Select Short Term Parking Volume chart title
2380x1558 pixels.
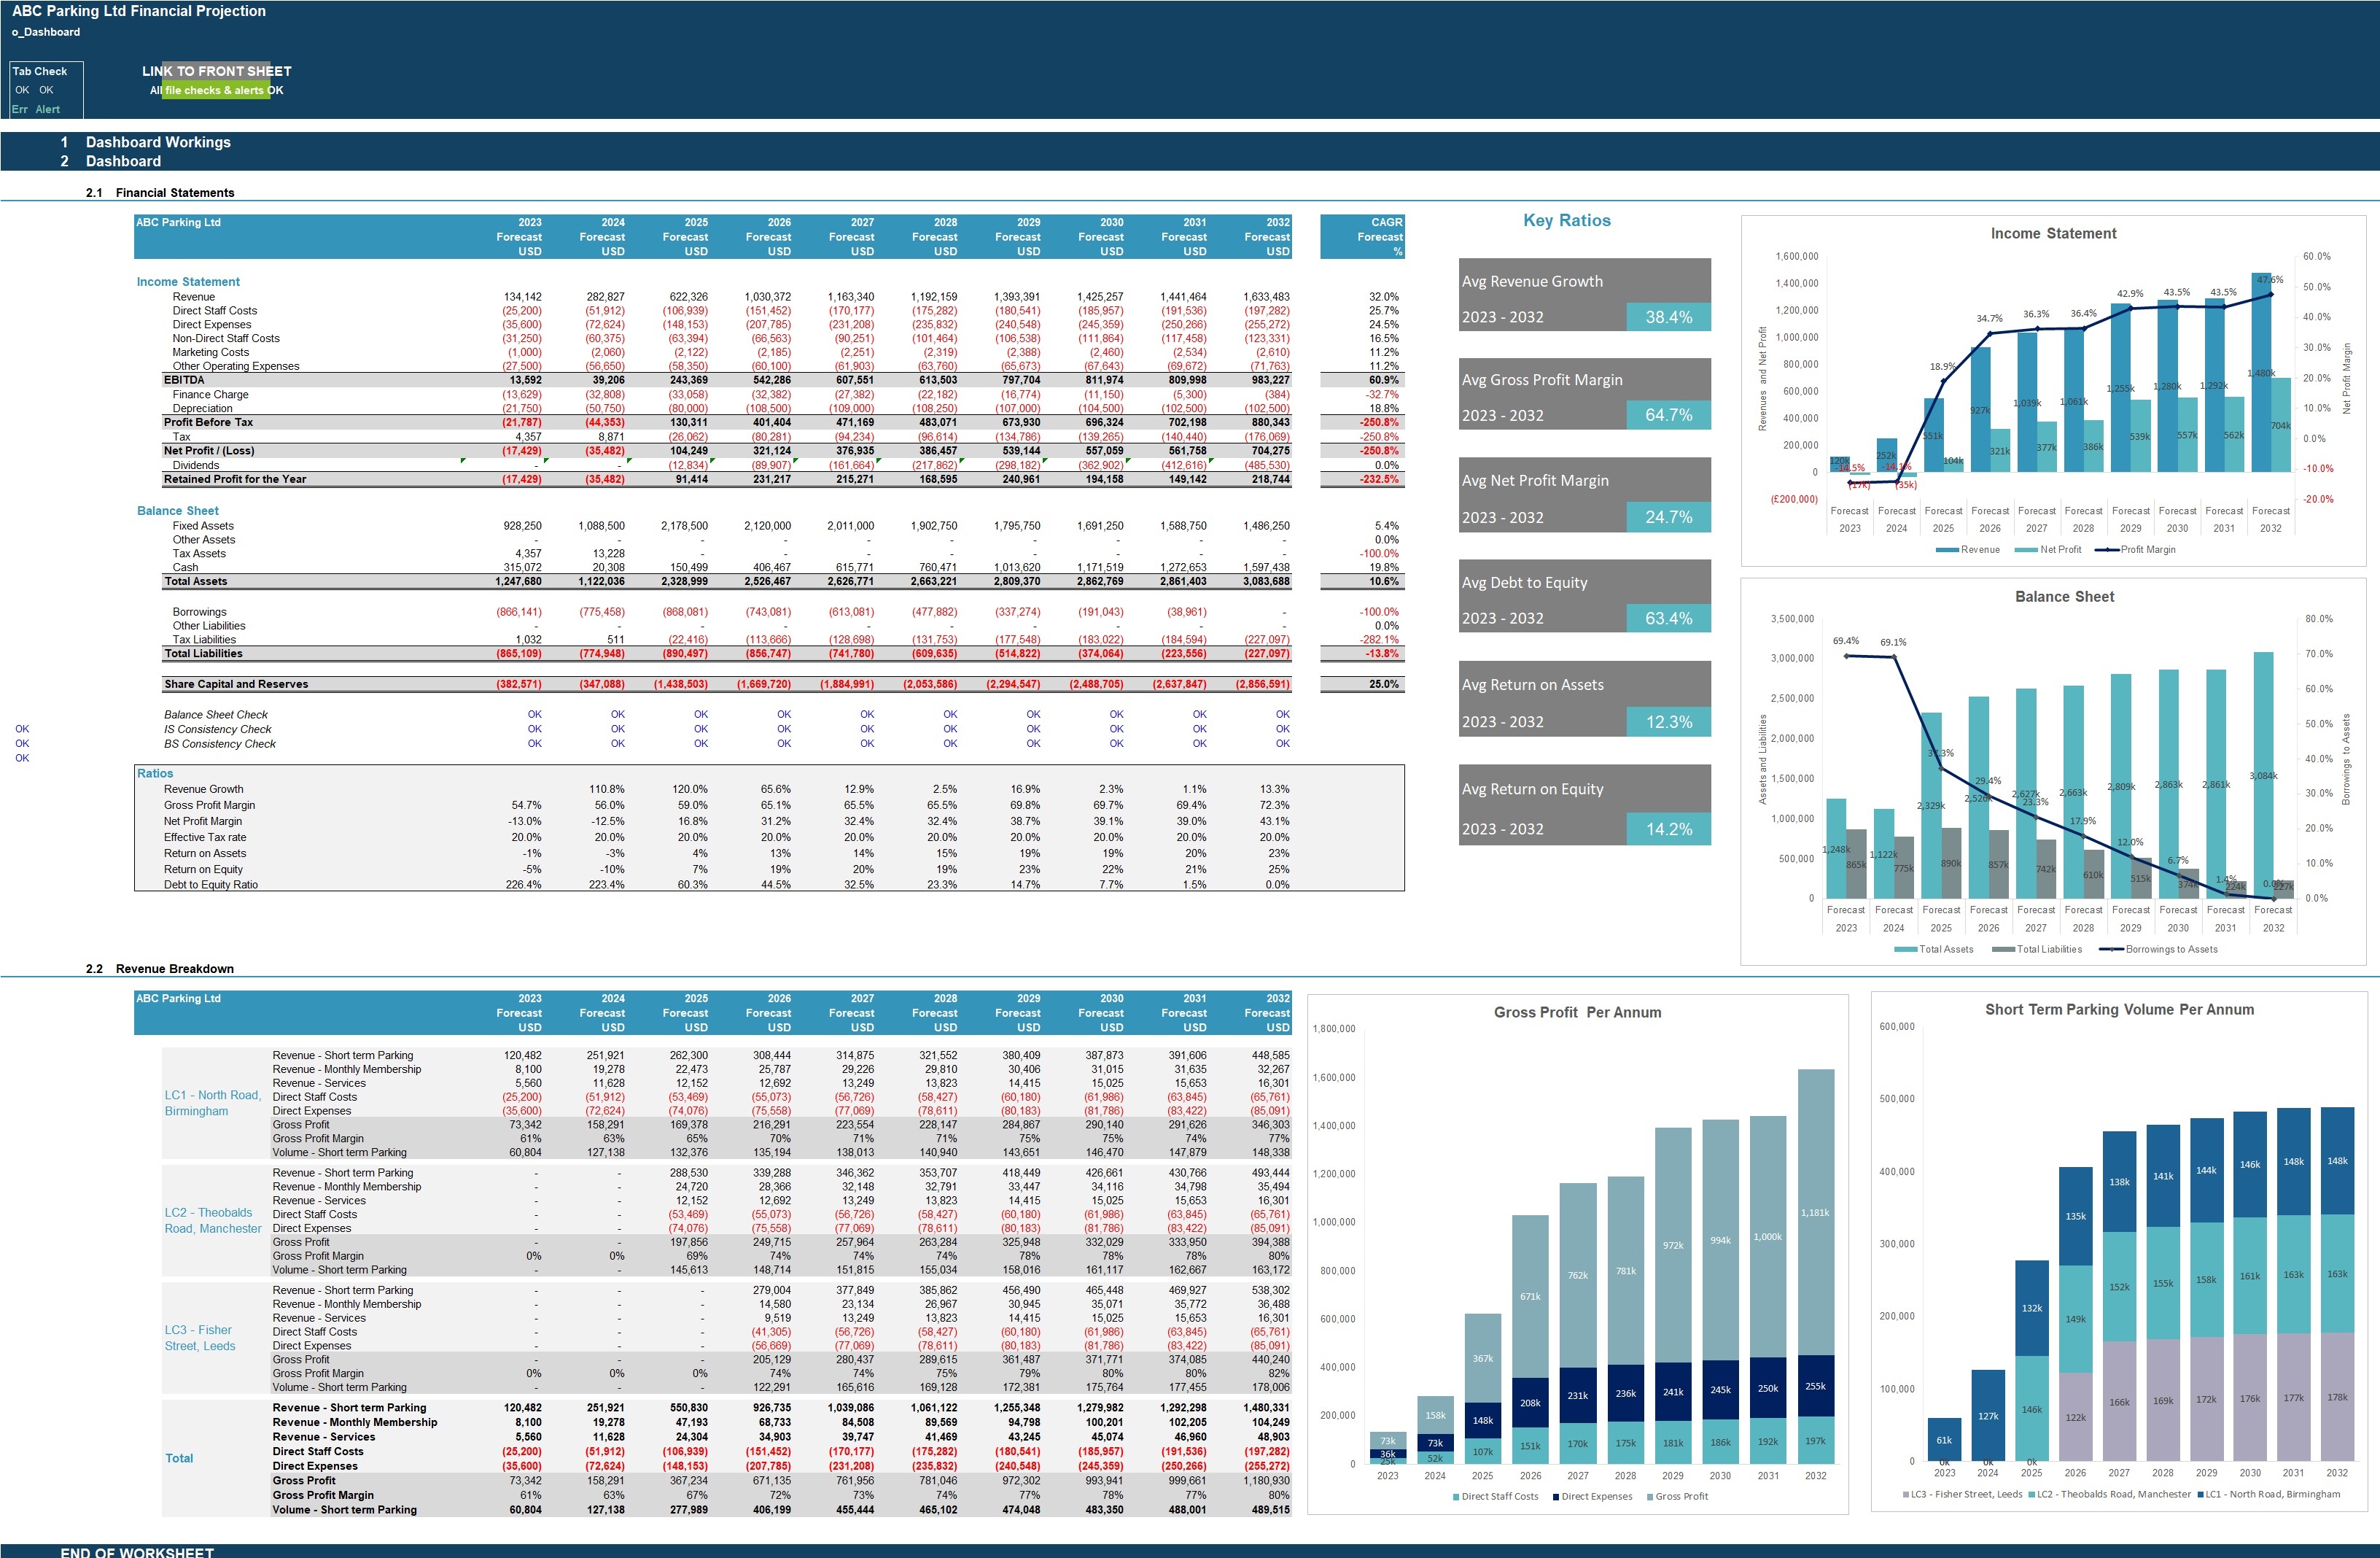click(x=2119, y=1009)
